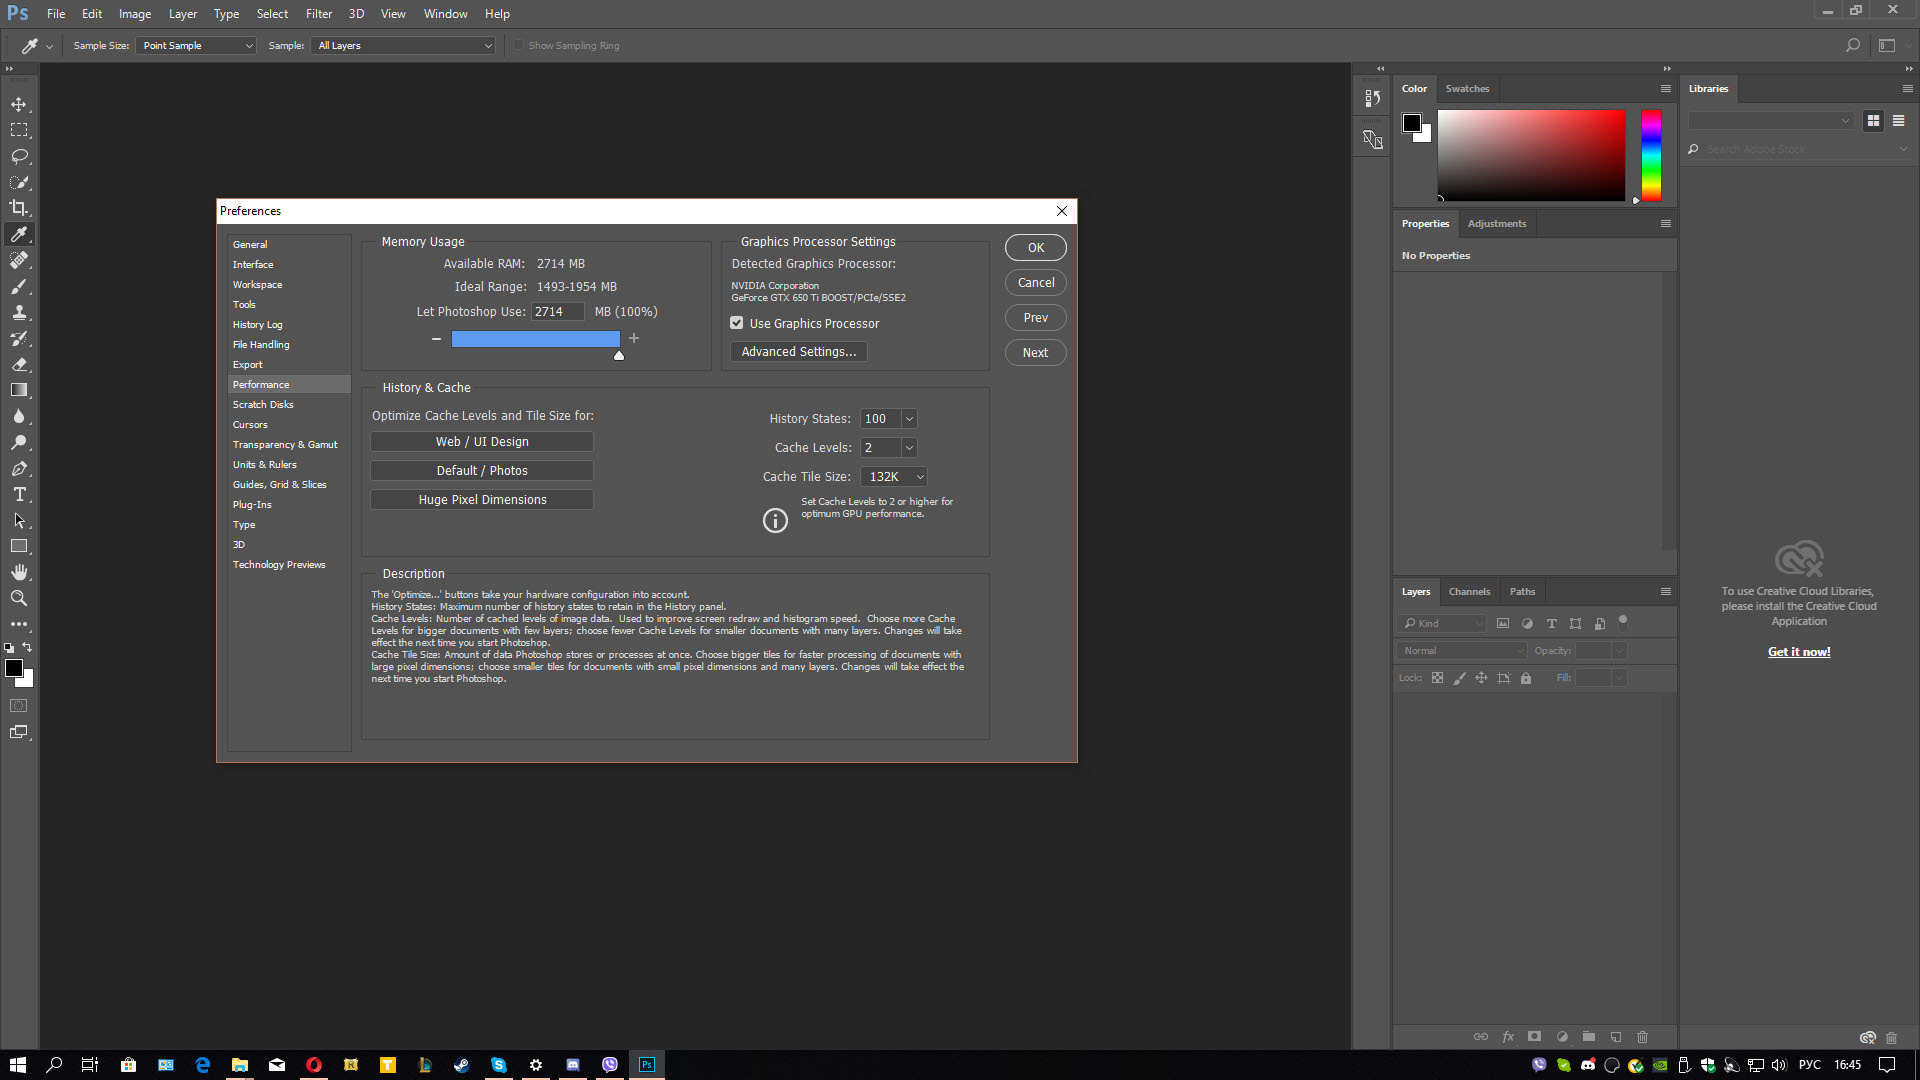Select the History Brush tool
The height and width of the screenshot is (1080, 1920).
tap(19, 338)
